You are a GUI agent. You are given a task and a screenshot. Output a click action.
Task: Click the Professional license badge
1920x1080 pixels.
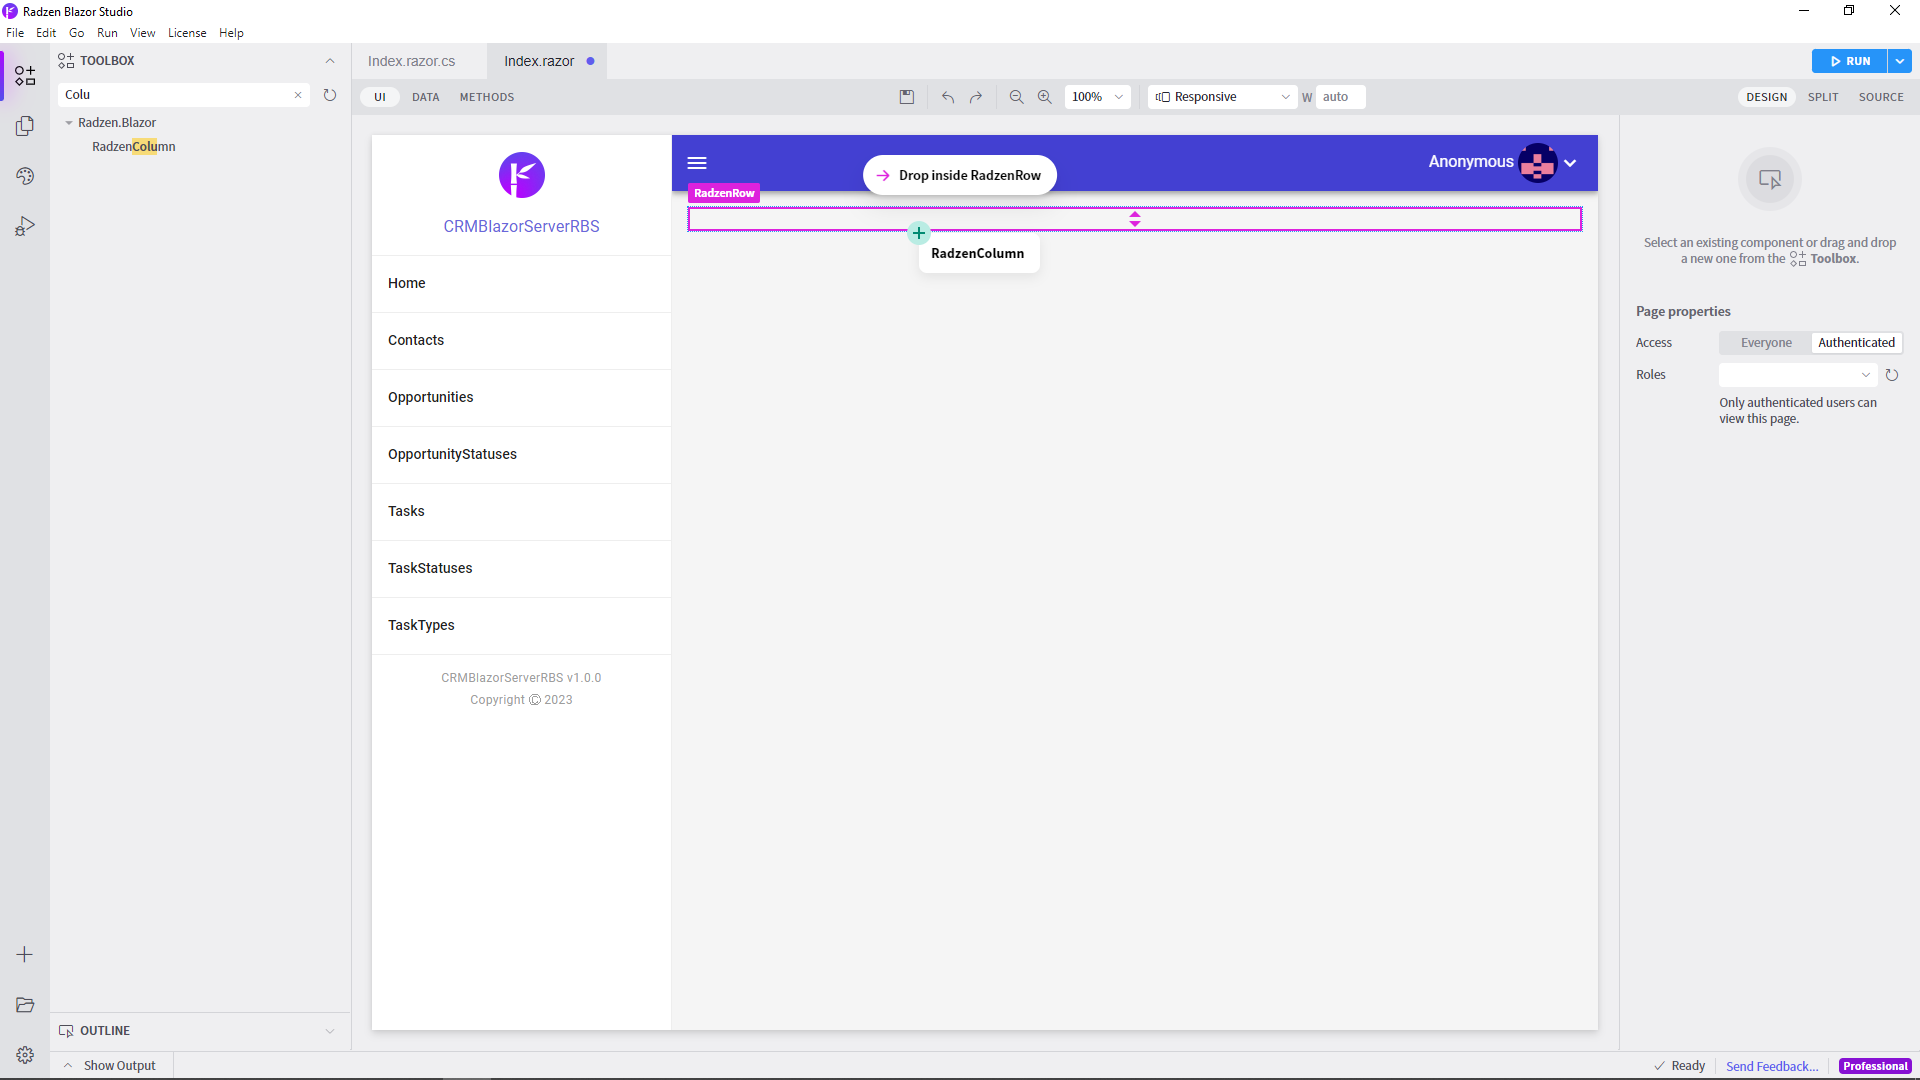1875,1066
